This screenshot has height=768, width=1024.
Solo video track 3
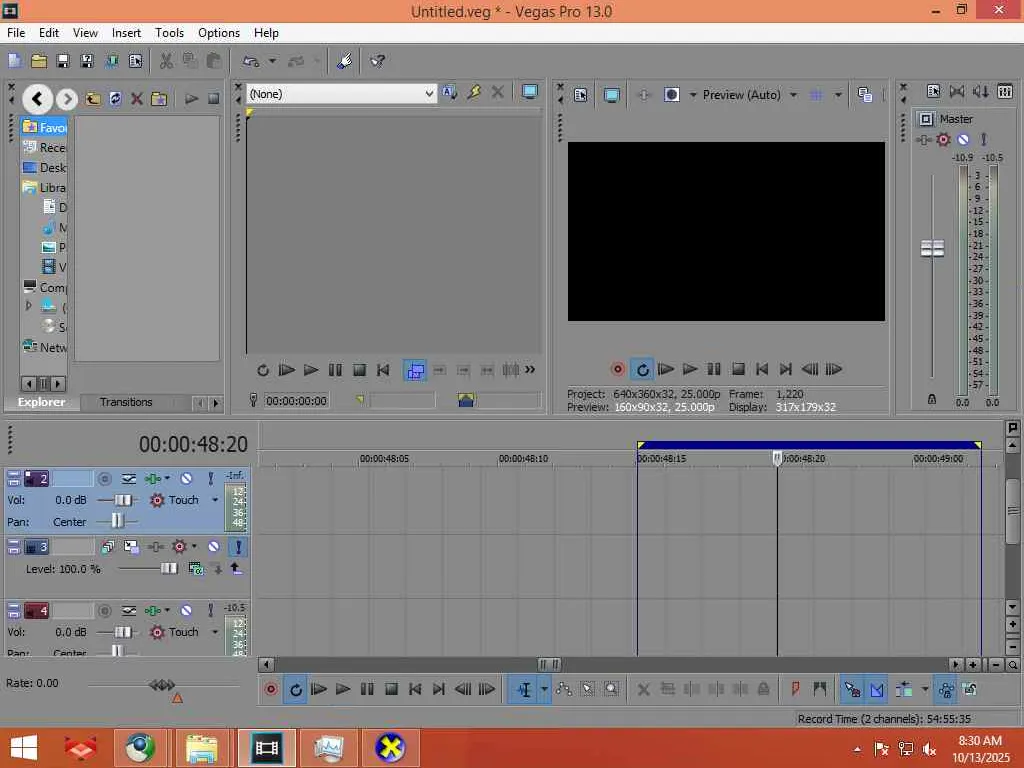(x=238, y=547)
